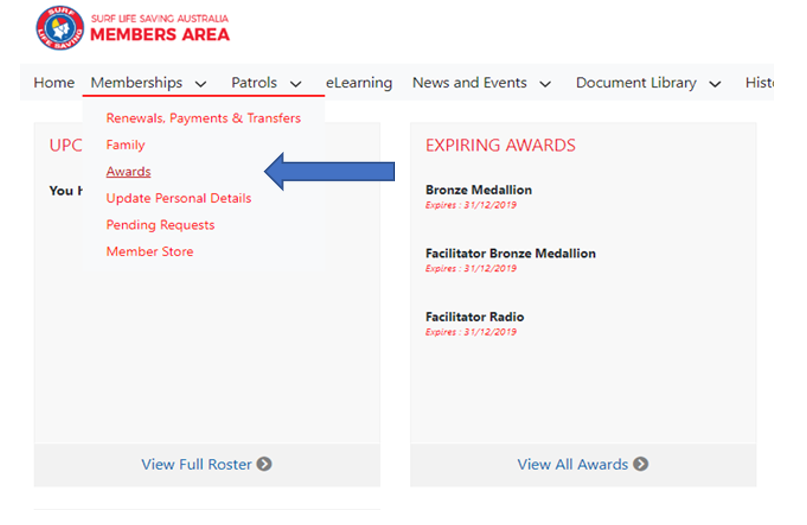Image resolution: width=807 pixels, height=525 pixels.
Task: Click the View Full Roster link
Action: [198, 464]
